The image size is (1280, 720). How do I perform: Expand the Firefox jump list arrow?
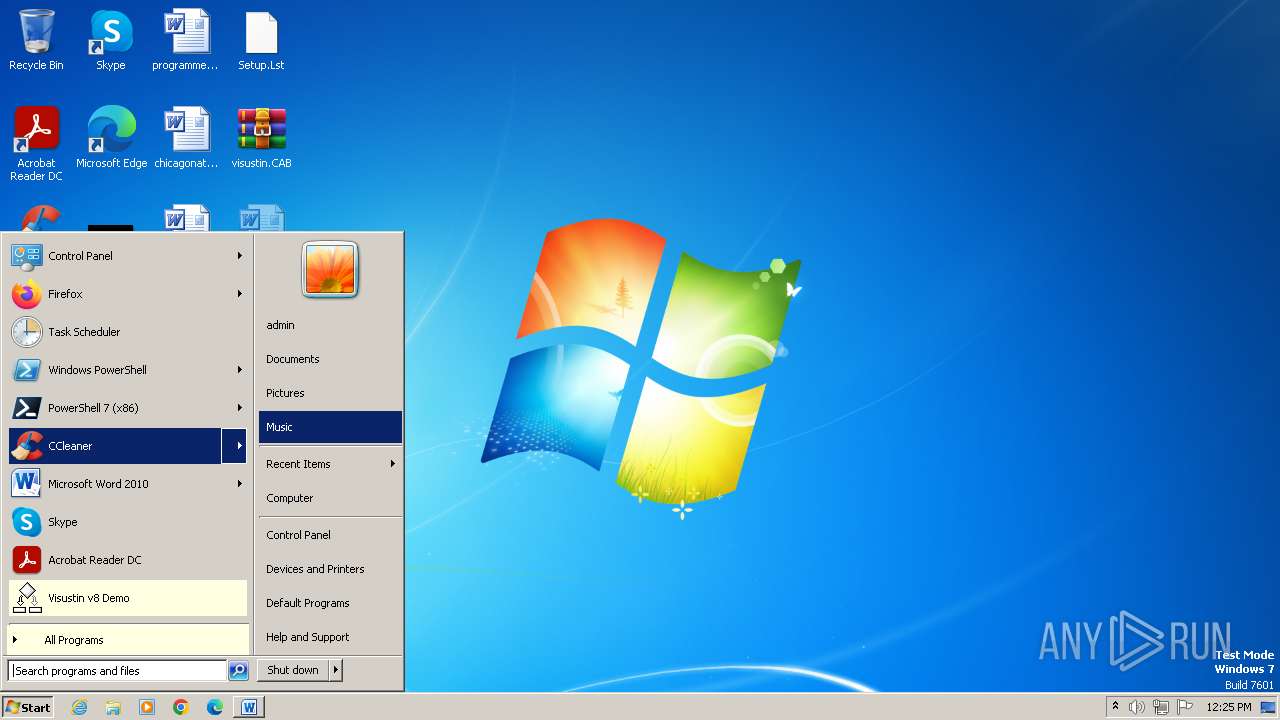(x=240, y=294)
